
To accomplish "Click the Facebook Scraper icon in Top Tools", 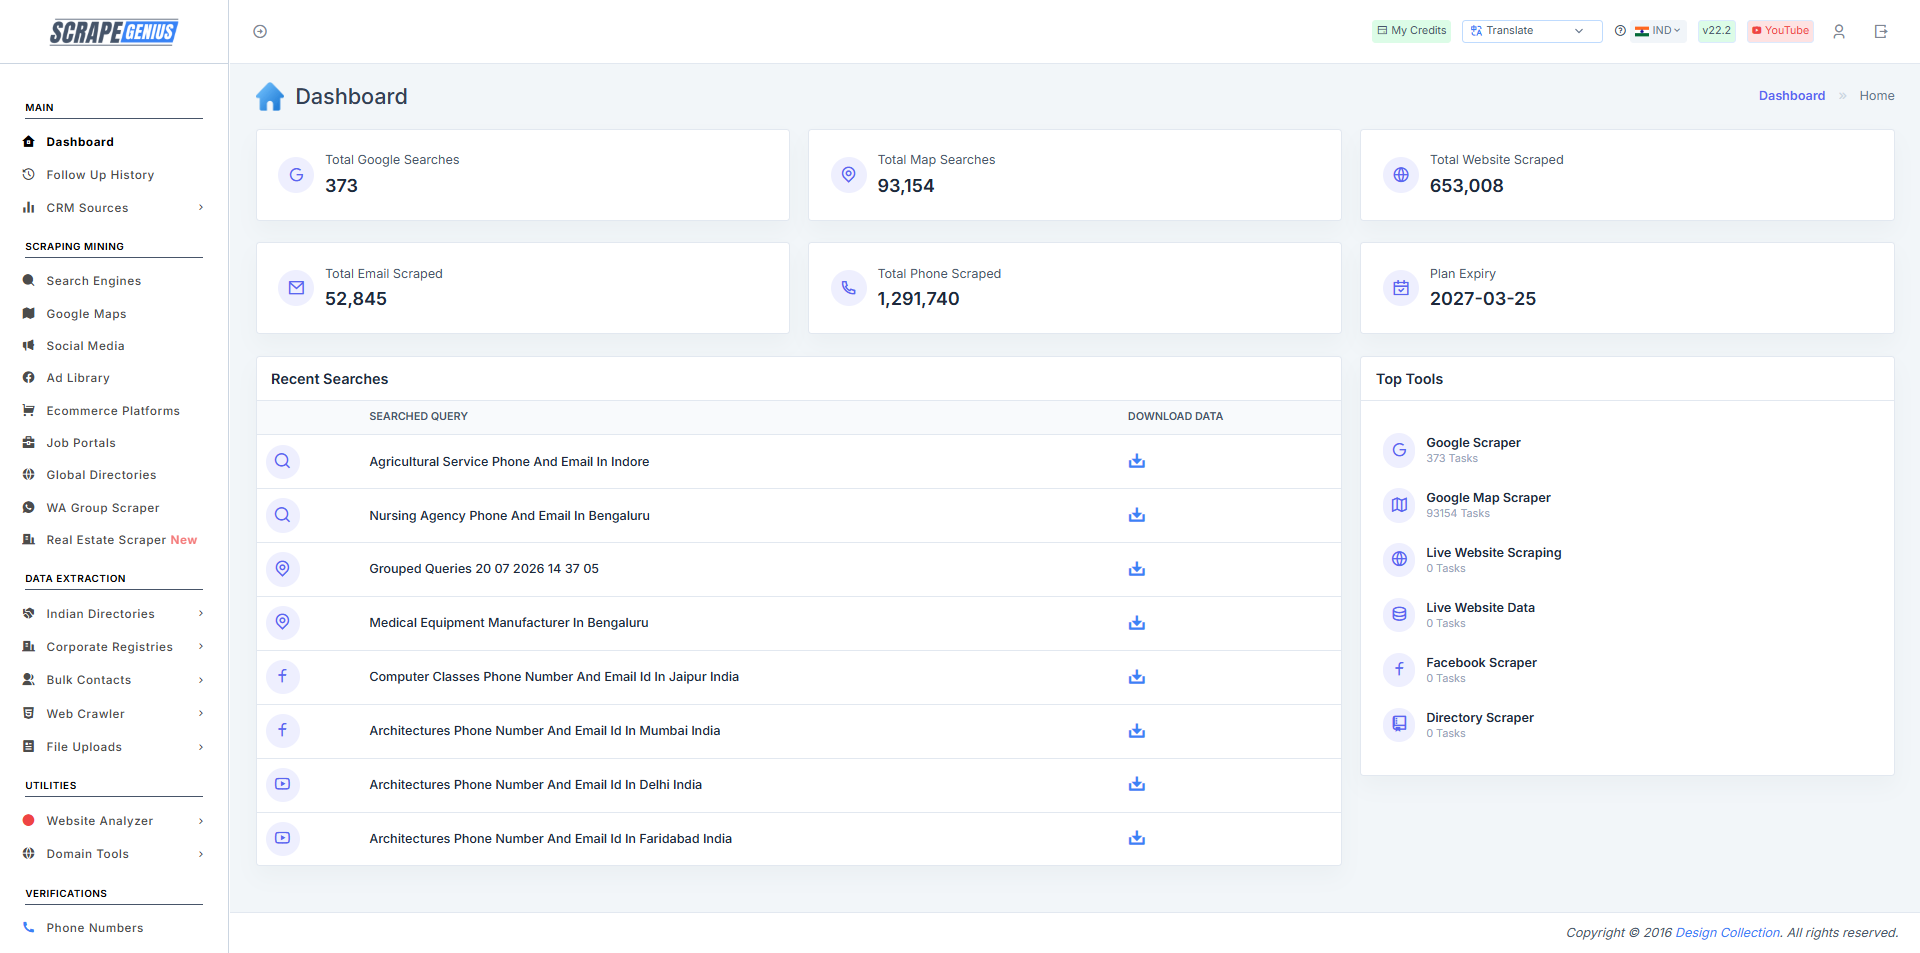I will click(x=1399, y=669).
